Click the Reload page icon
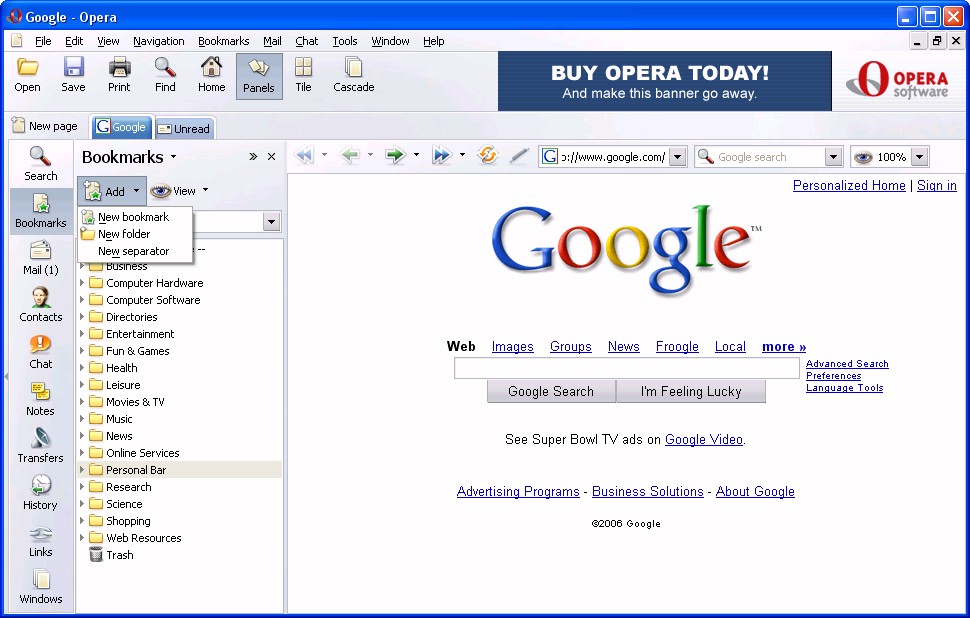The height and width of the screenshot is (618, 970). point(488,156)
